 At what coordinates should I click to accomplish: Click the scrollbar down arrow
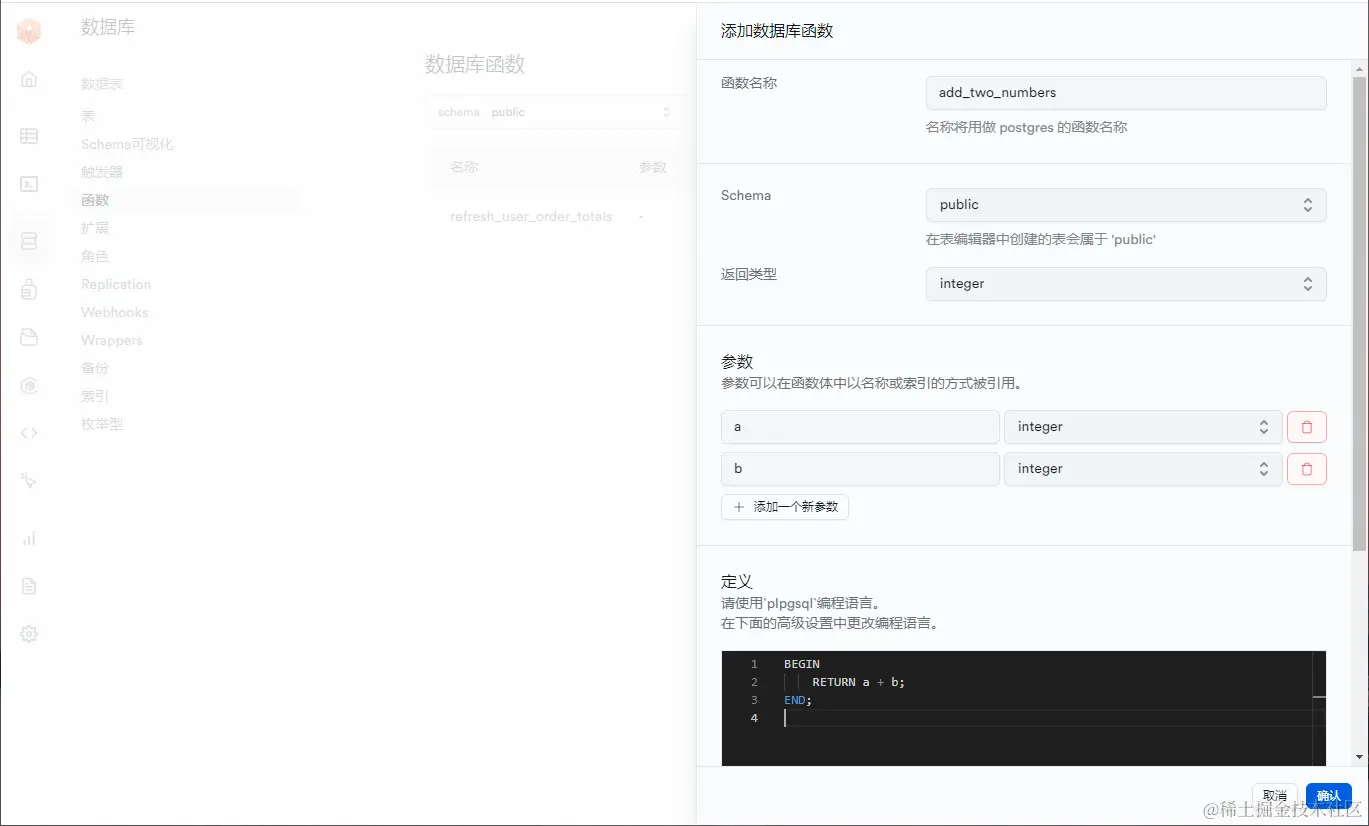click(1359, 758)
